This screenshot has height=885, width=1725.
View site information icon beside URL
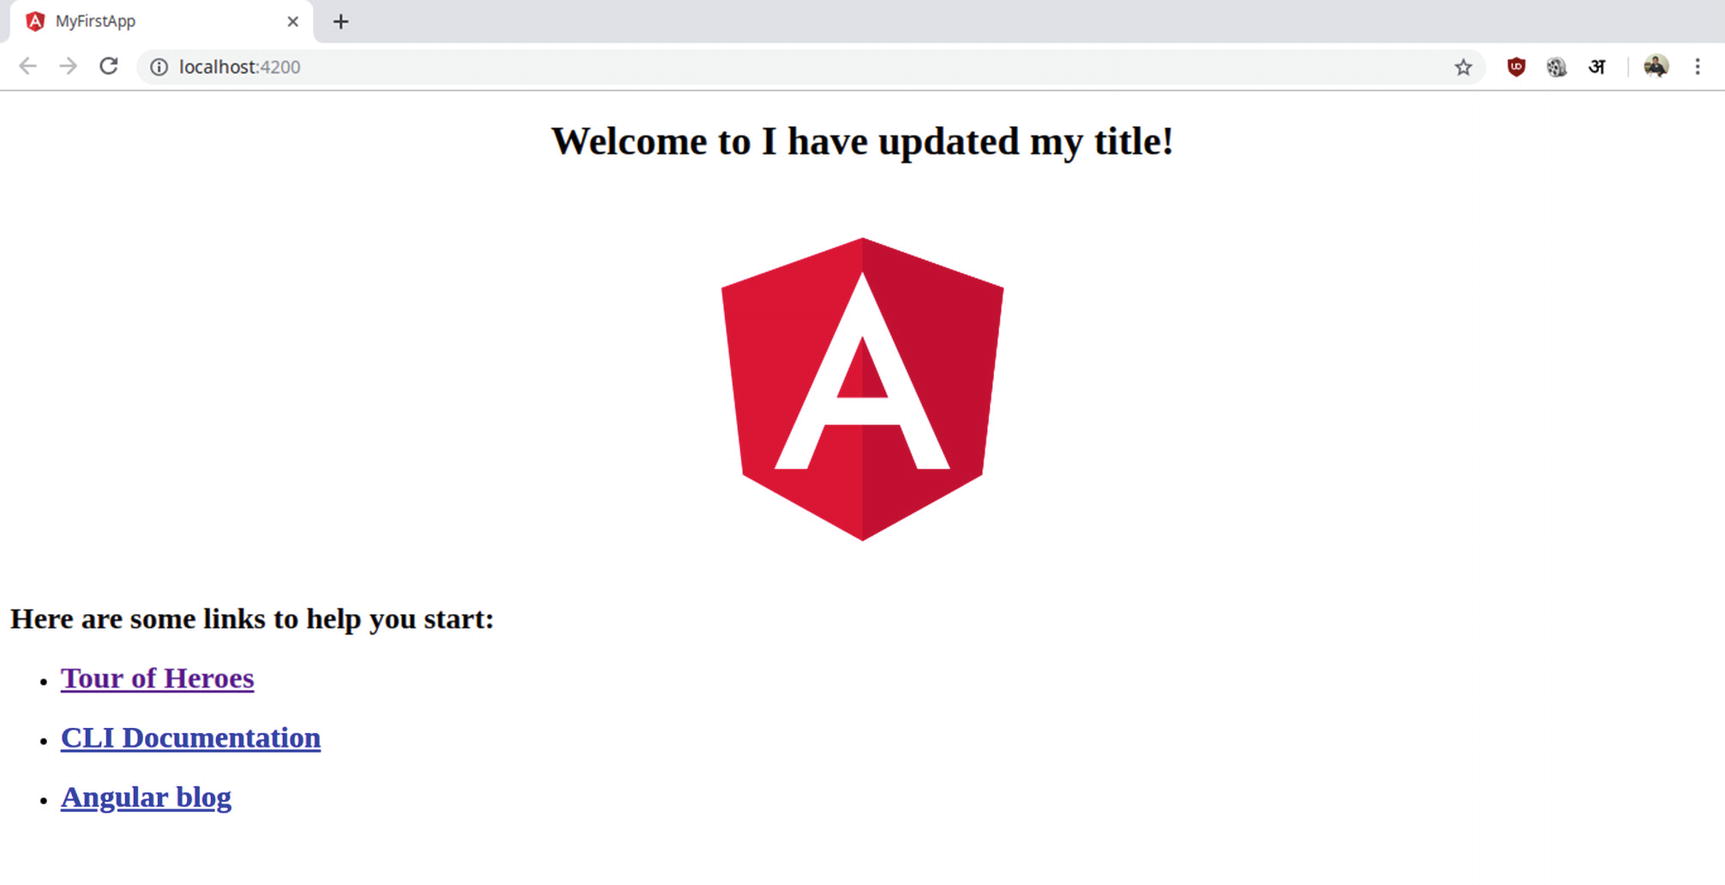click(x=159, y=67)
